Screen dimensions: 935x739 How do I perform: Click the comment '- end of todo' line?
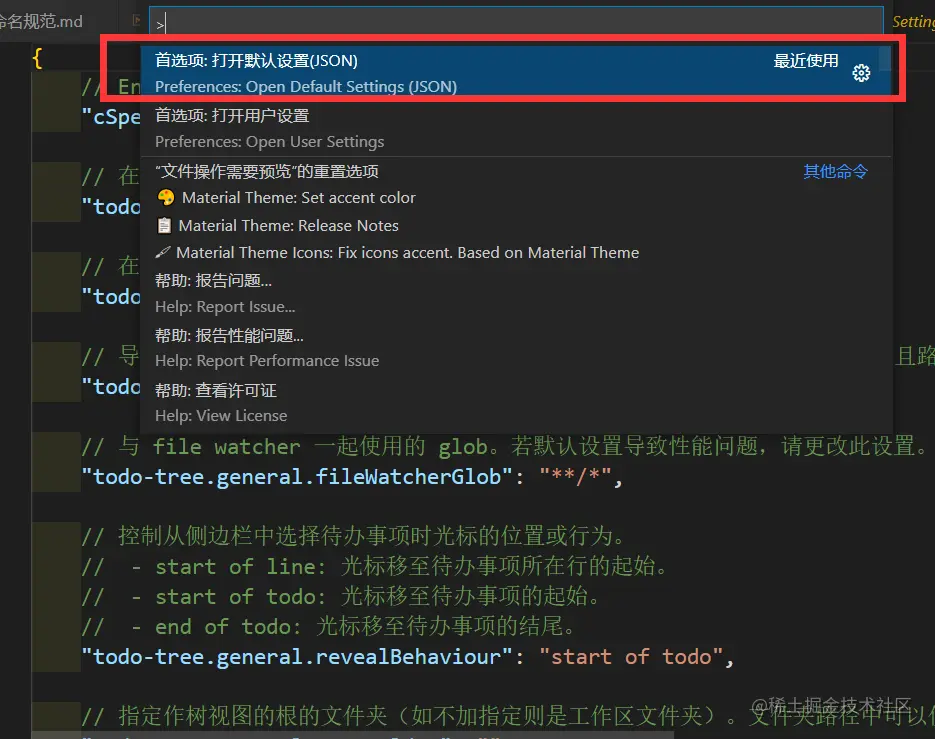(x=328, y=626)
